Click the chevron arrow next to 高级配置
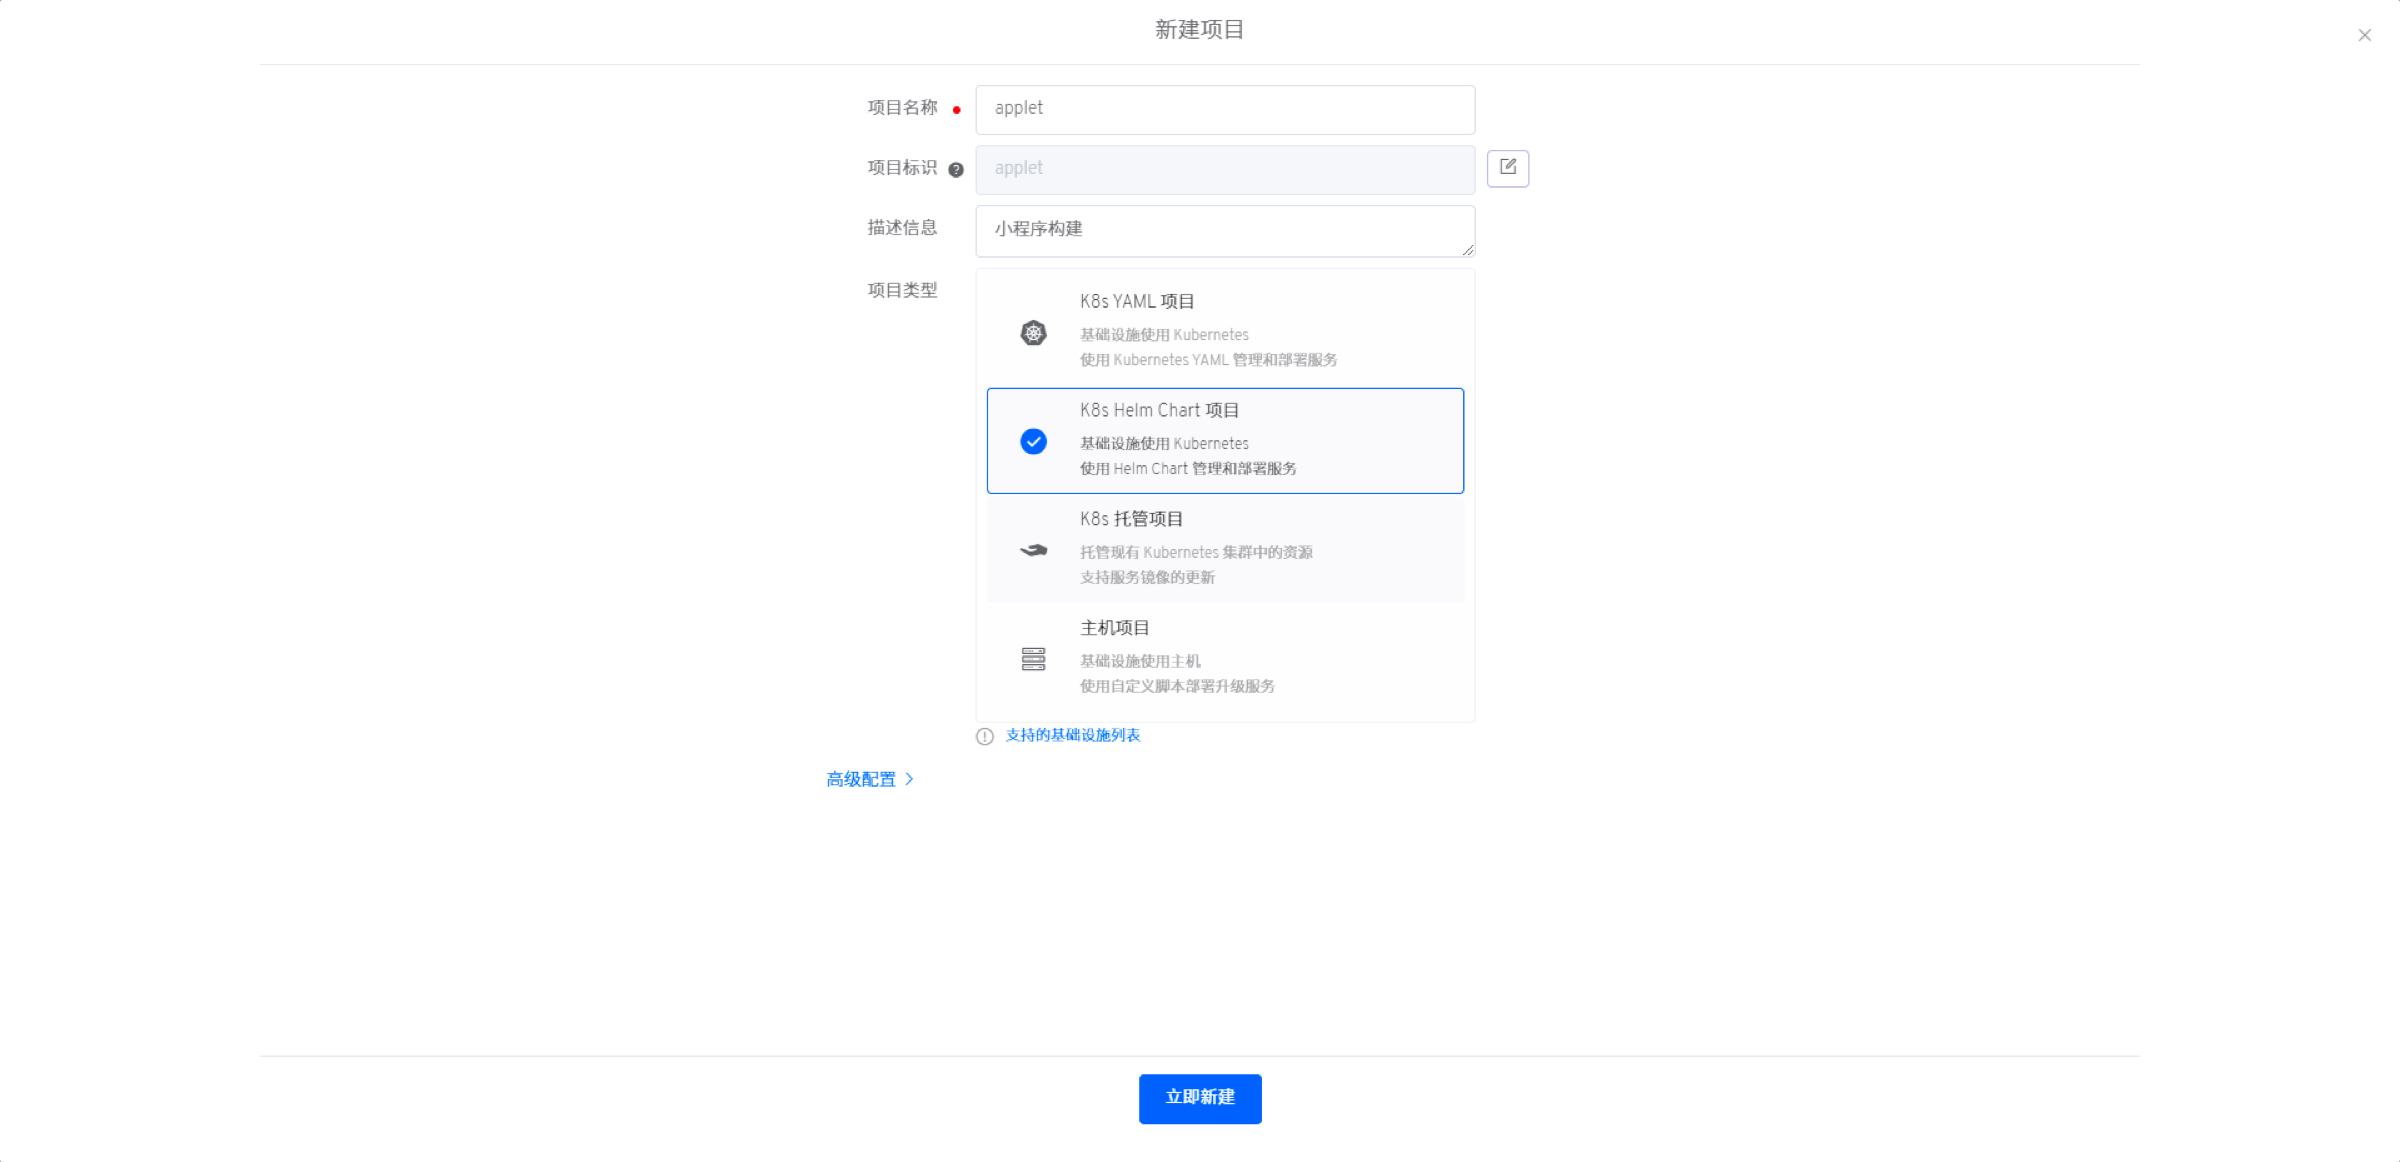 [x=909, y=779]
